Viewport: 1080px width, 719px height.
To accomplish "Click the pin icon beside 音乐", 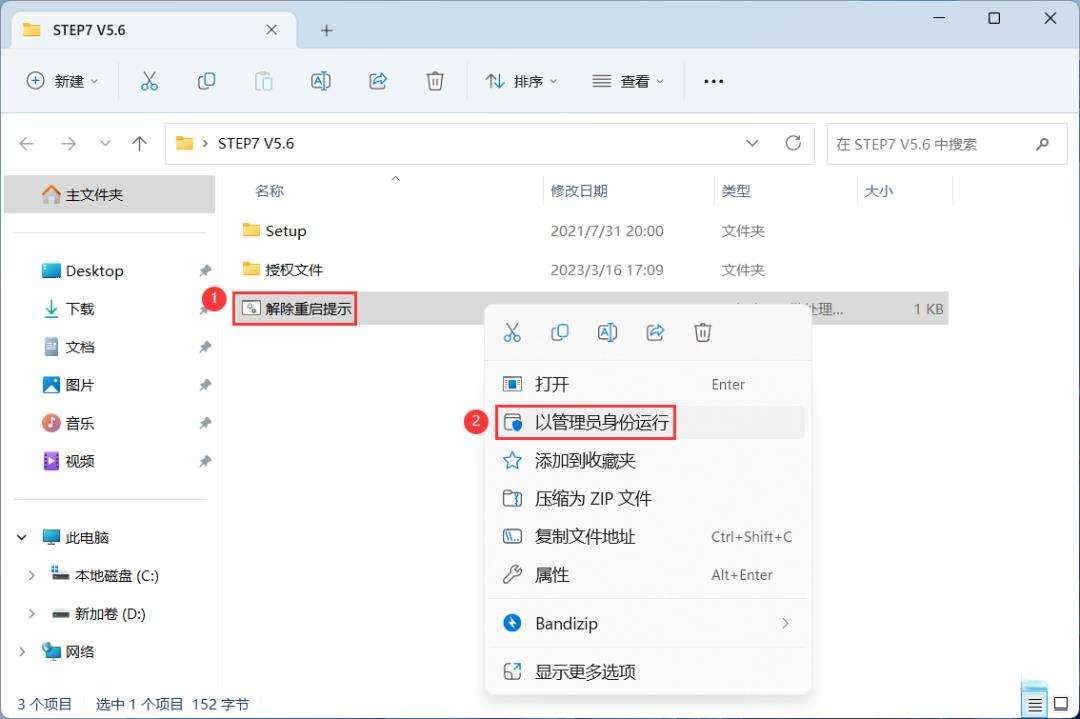I will point(205,423).
